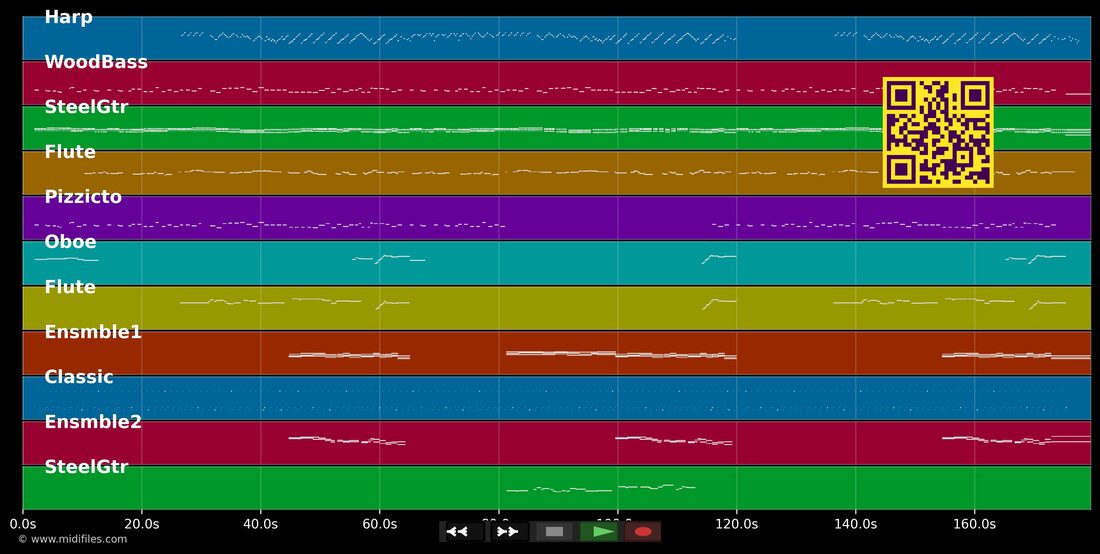The image size is (1100, 554).
Task: Select the SteelGtr label on the bottom track
Action: pyautogui.click(x=86, y=466)
